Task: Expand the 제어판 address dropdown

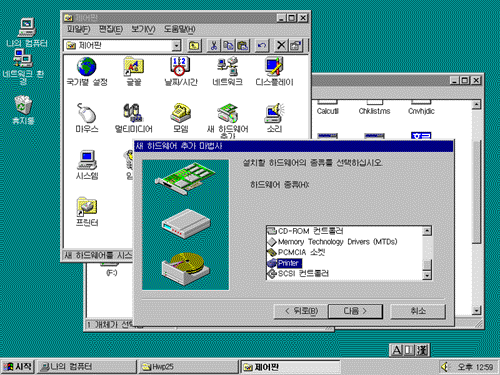Action: (x=176, y=45)
